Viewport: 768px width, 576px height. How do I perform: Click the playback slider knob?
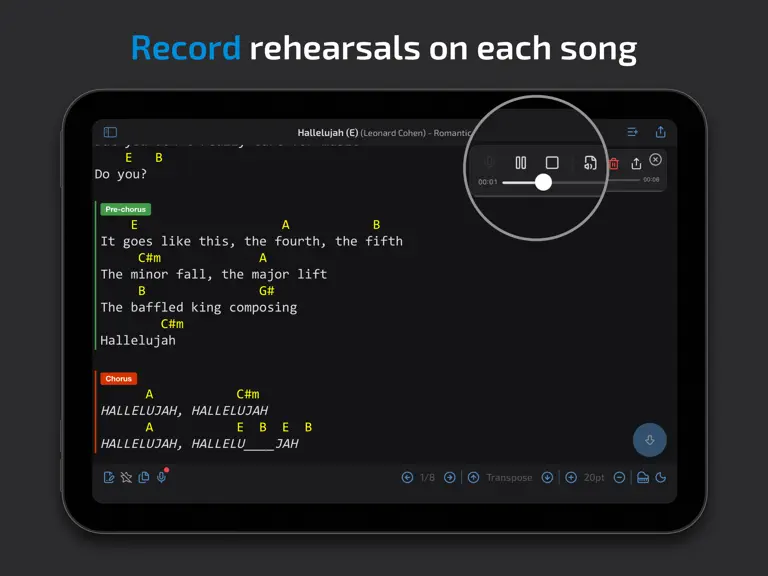pos(543,182)
